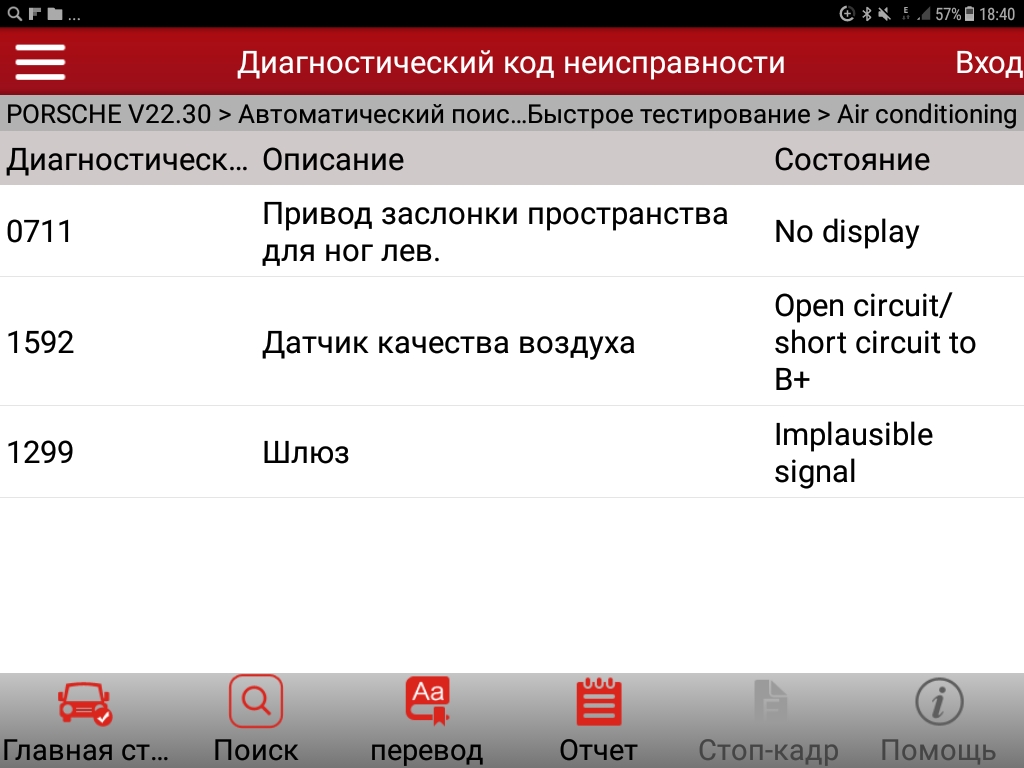
Task: Click the Шлюз fault description
Action: pos(305,453)
